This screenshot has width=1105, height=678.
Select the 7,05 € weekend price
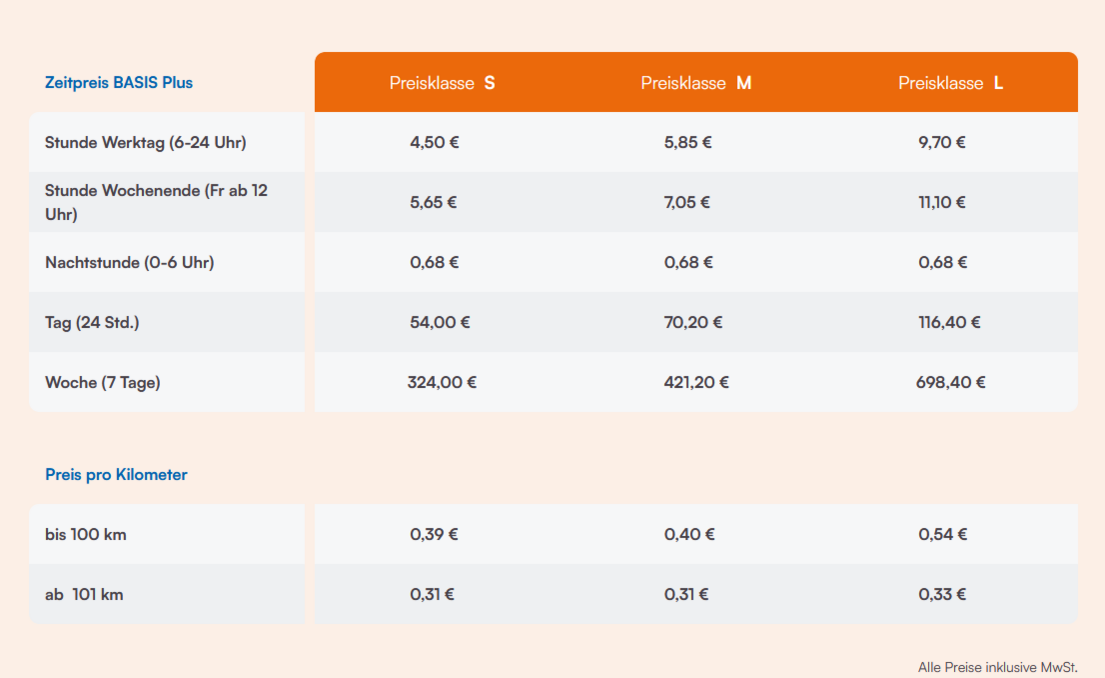pyautogui.click(x=687, y=202)
